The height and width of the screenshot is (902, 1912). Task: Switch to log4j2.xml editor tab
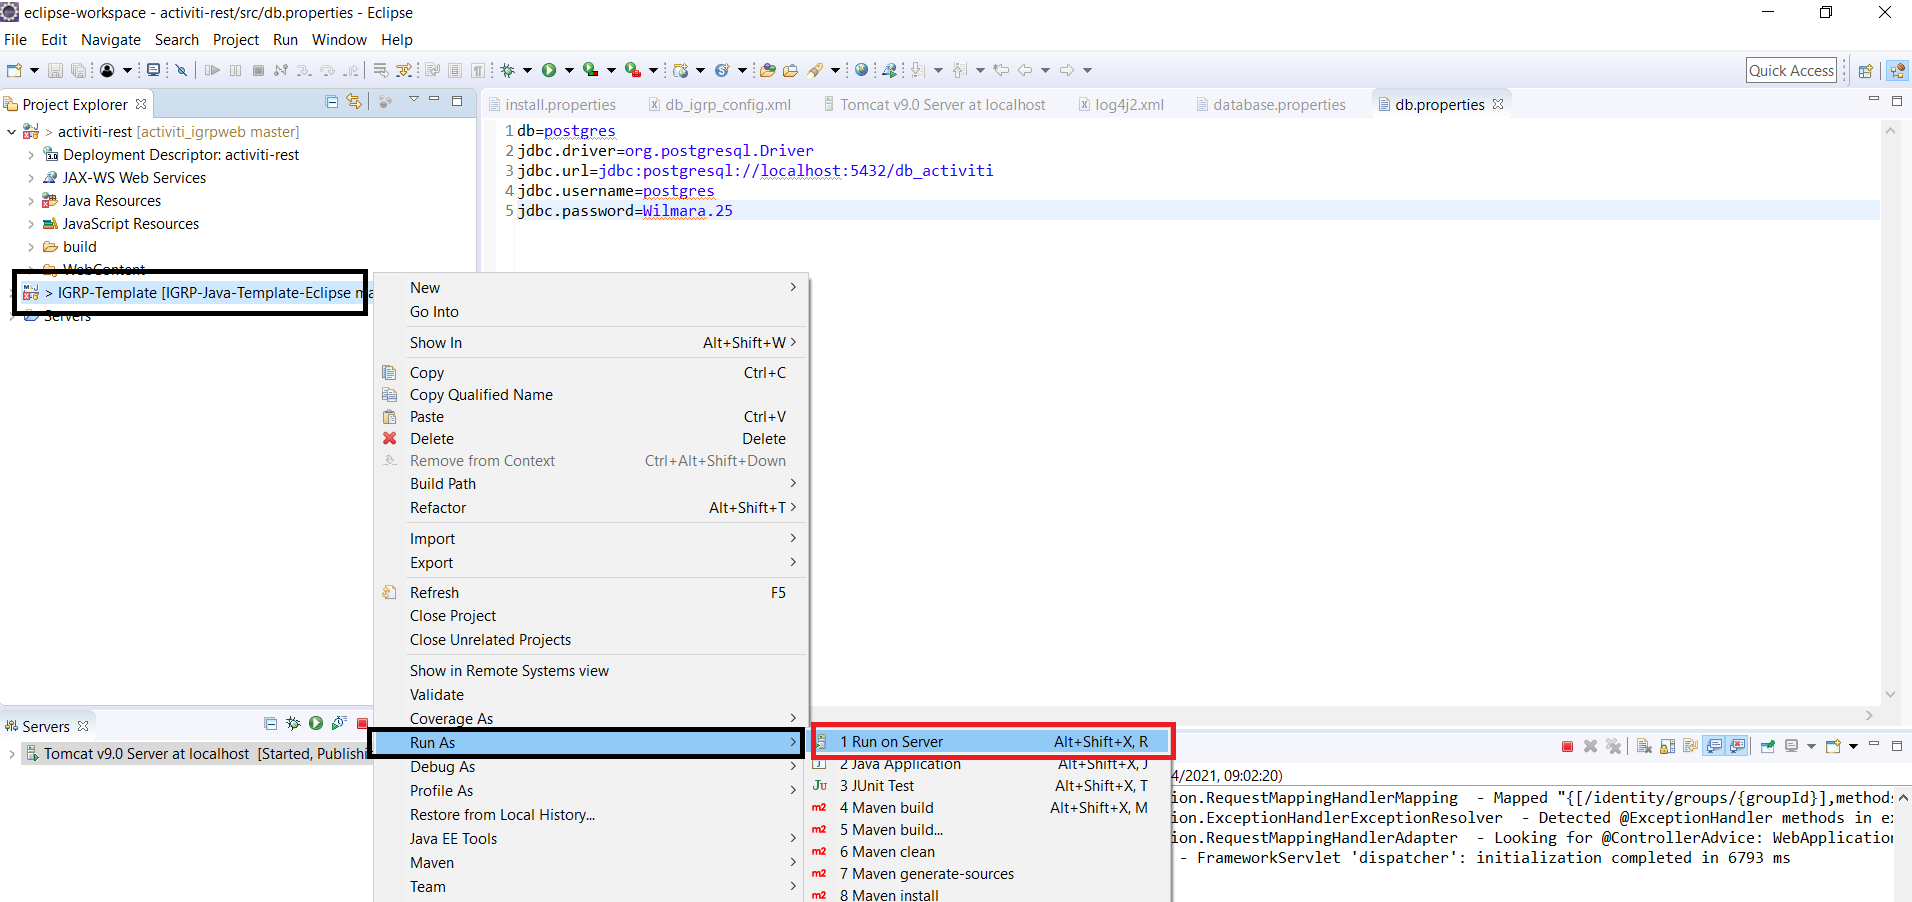1121,105
